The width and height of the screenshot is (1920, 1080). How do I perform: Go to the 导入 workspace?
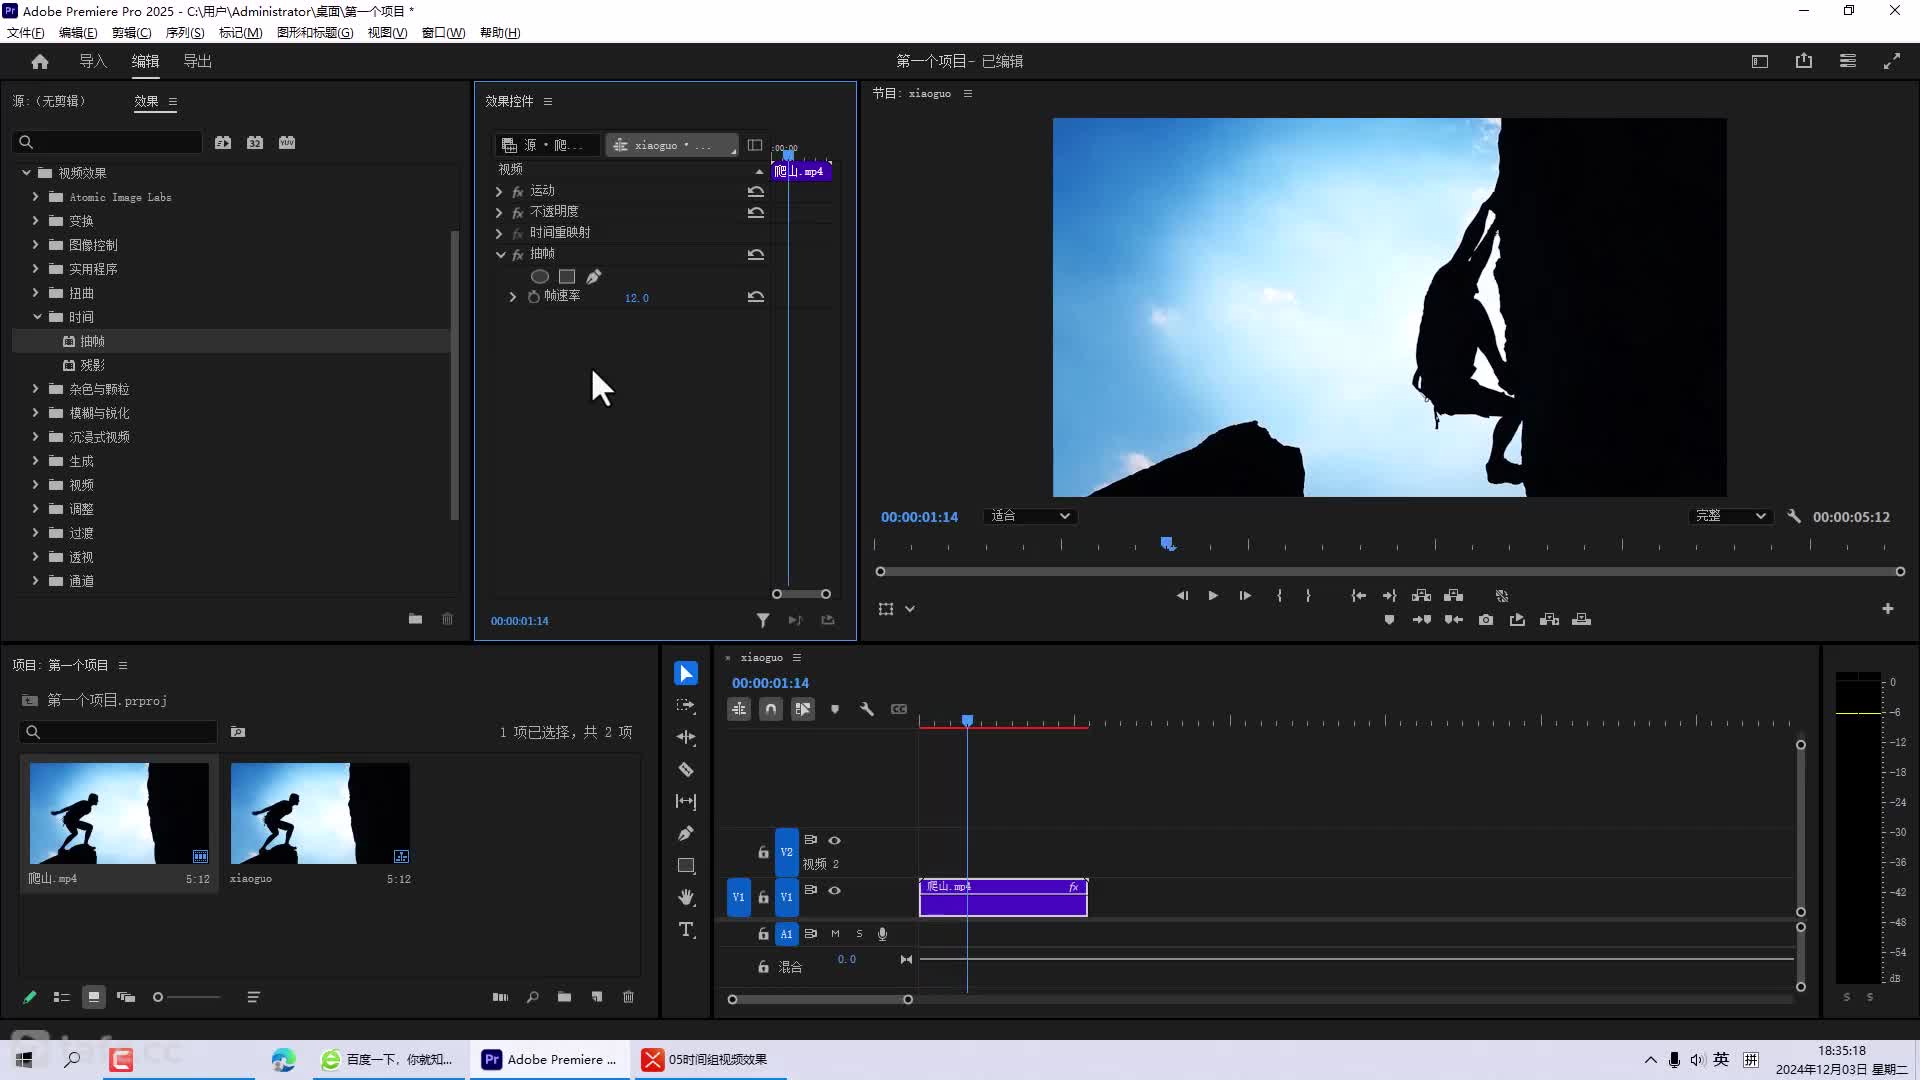[x=93, y=62]
